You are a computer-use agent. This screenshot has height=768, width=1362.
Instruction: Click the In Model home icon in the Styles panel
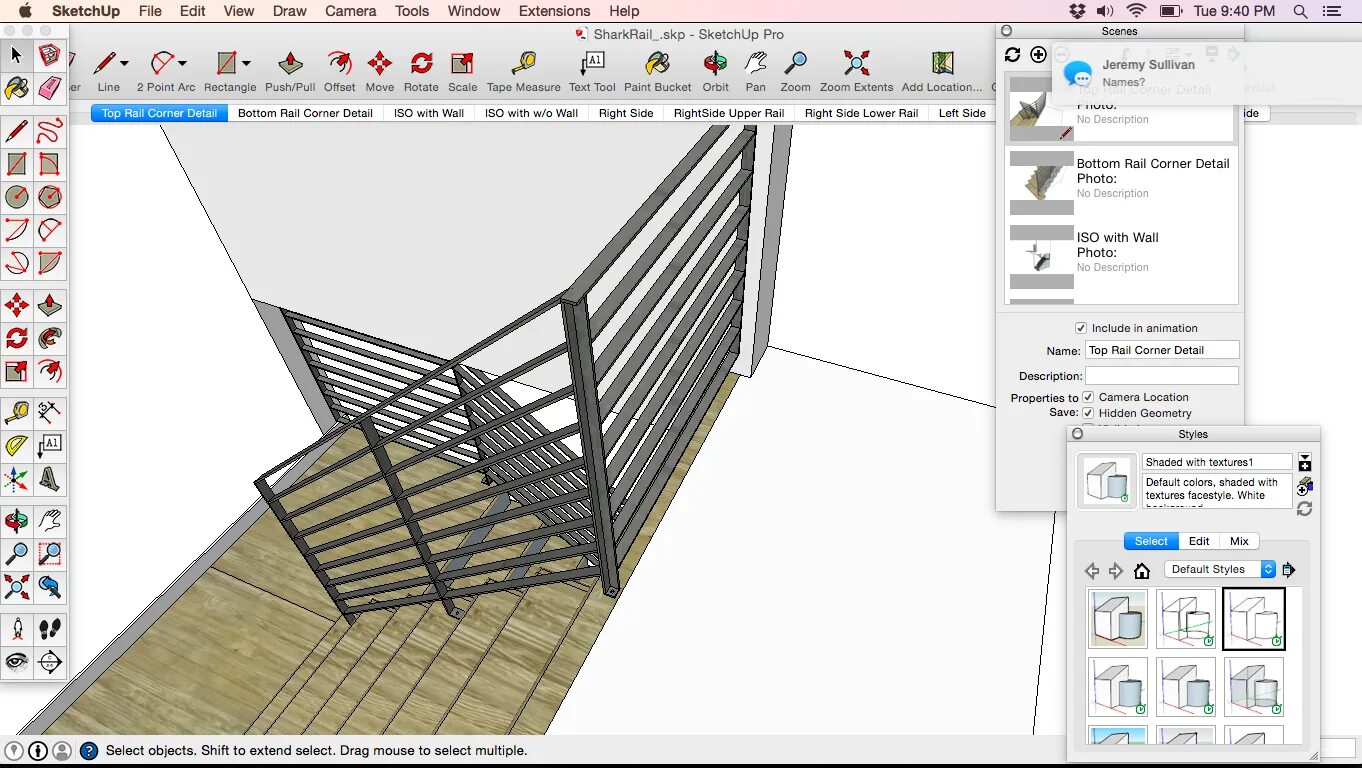pos(1142,571)
